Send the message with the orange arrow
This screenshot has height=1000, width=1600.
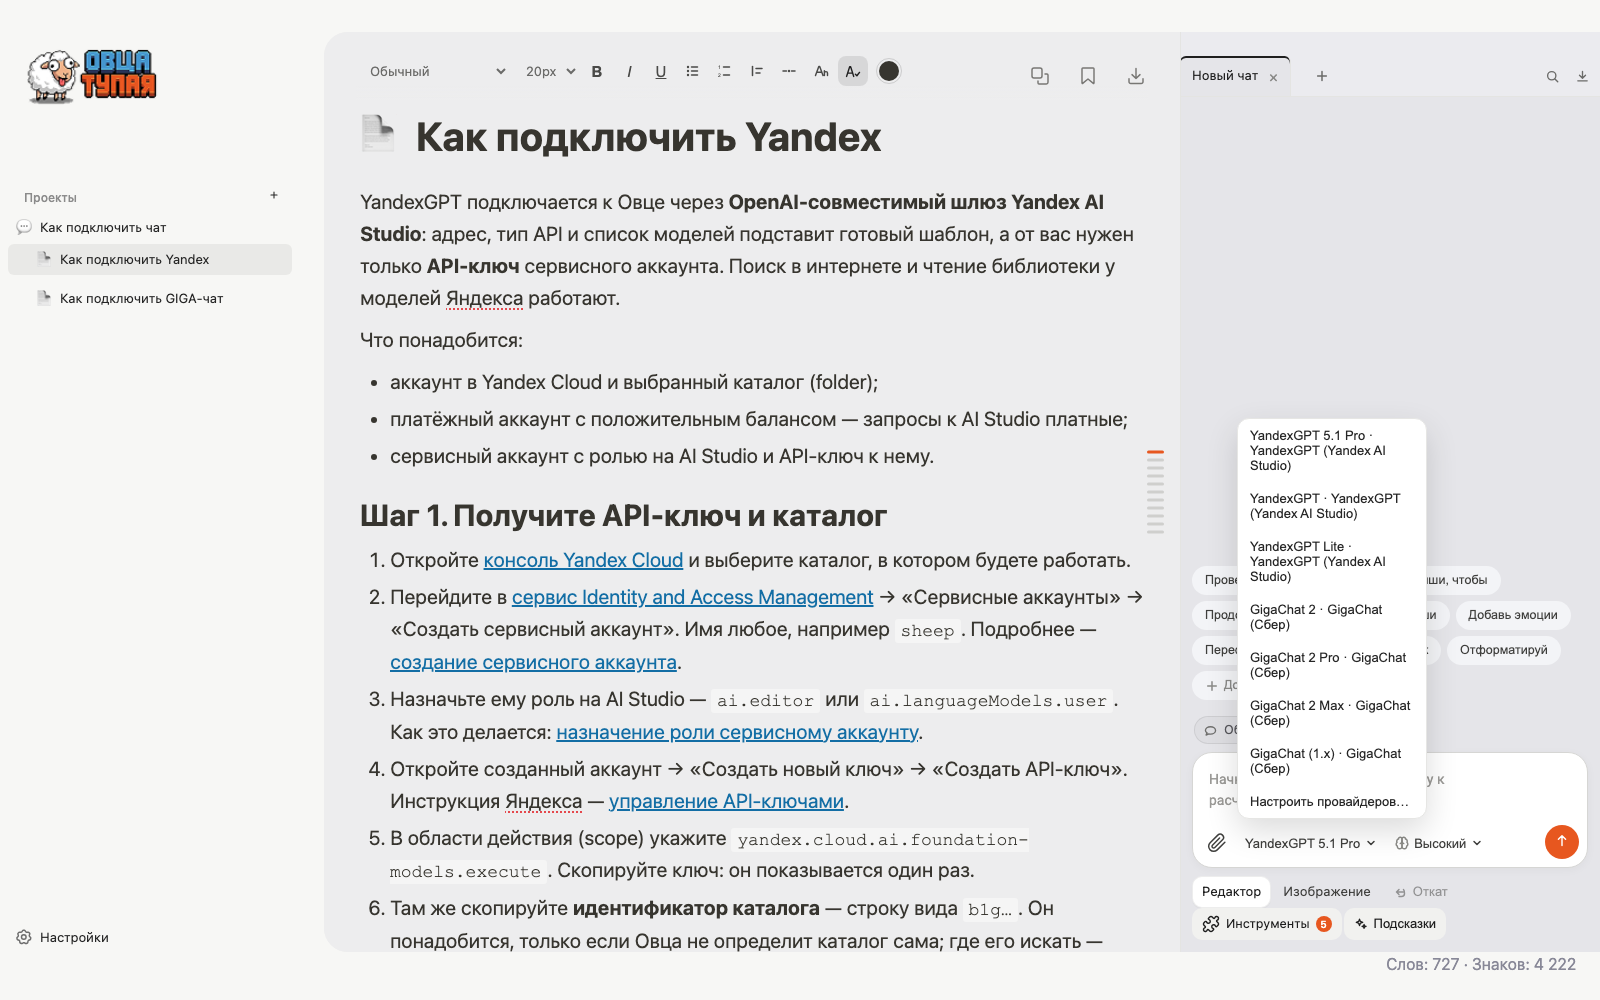[x=1561, y=842]
